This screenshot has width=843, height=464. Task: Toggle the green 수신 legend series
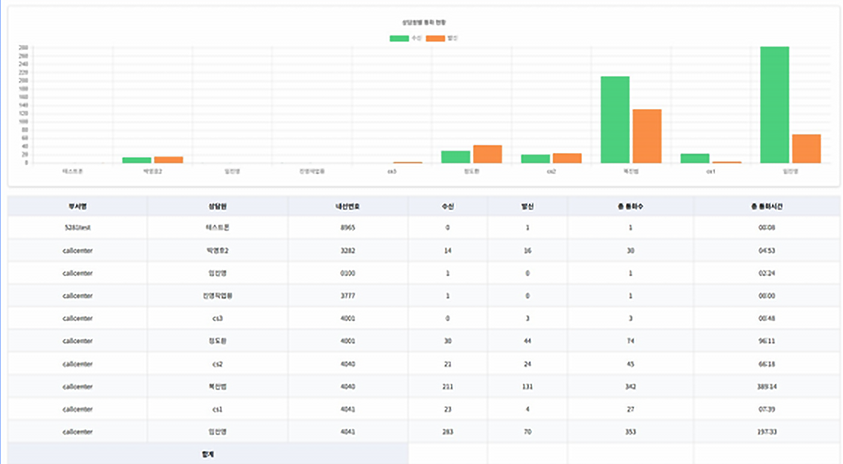click(x=406, y=38)
